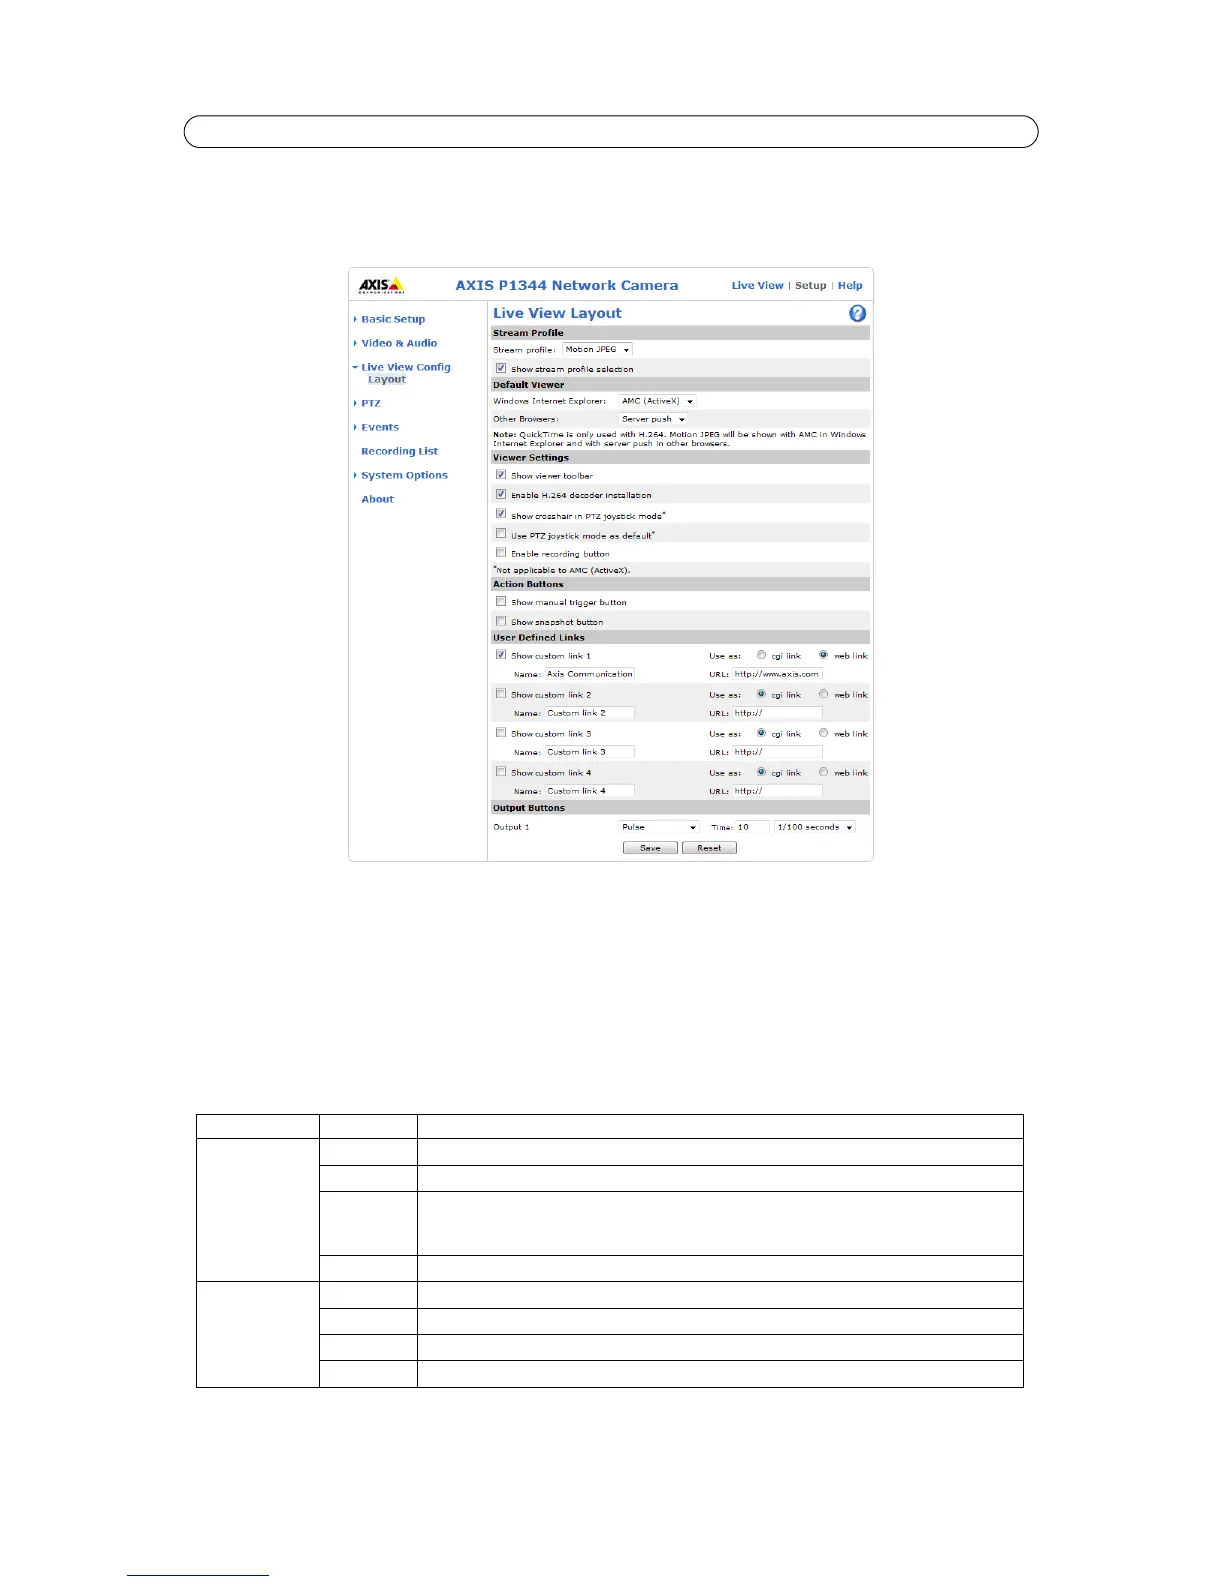Collapse the Live View Config menu
The width and height of the screenshot is (1224, 1584).
405,367
